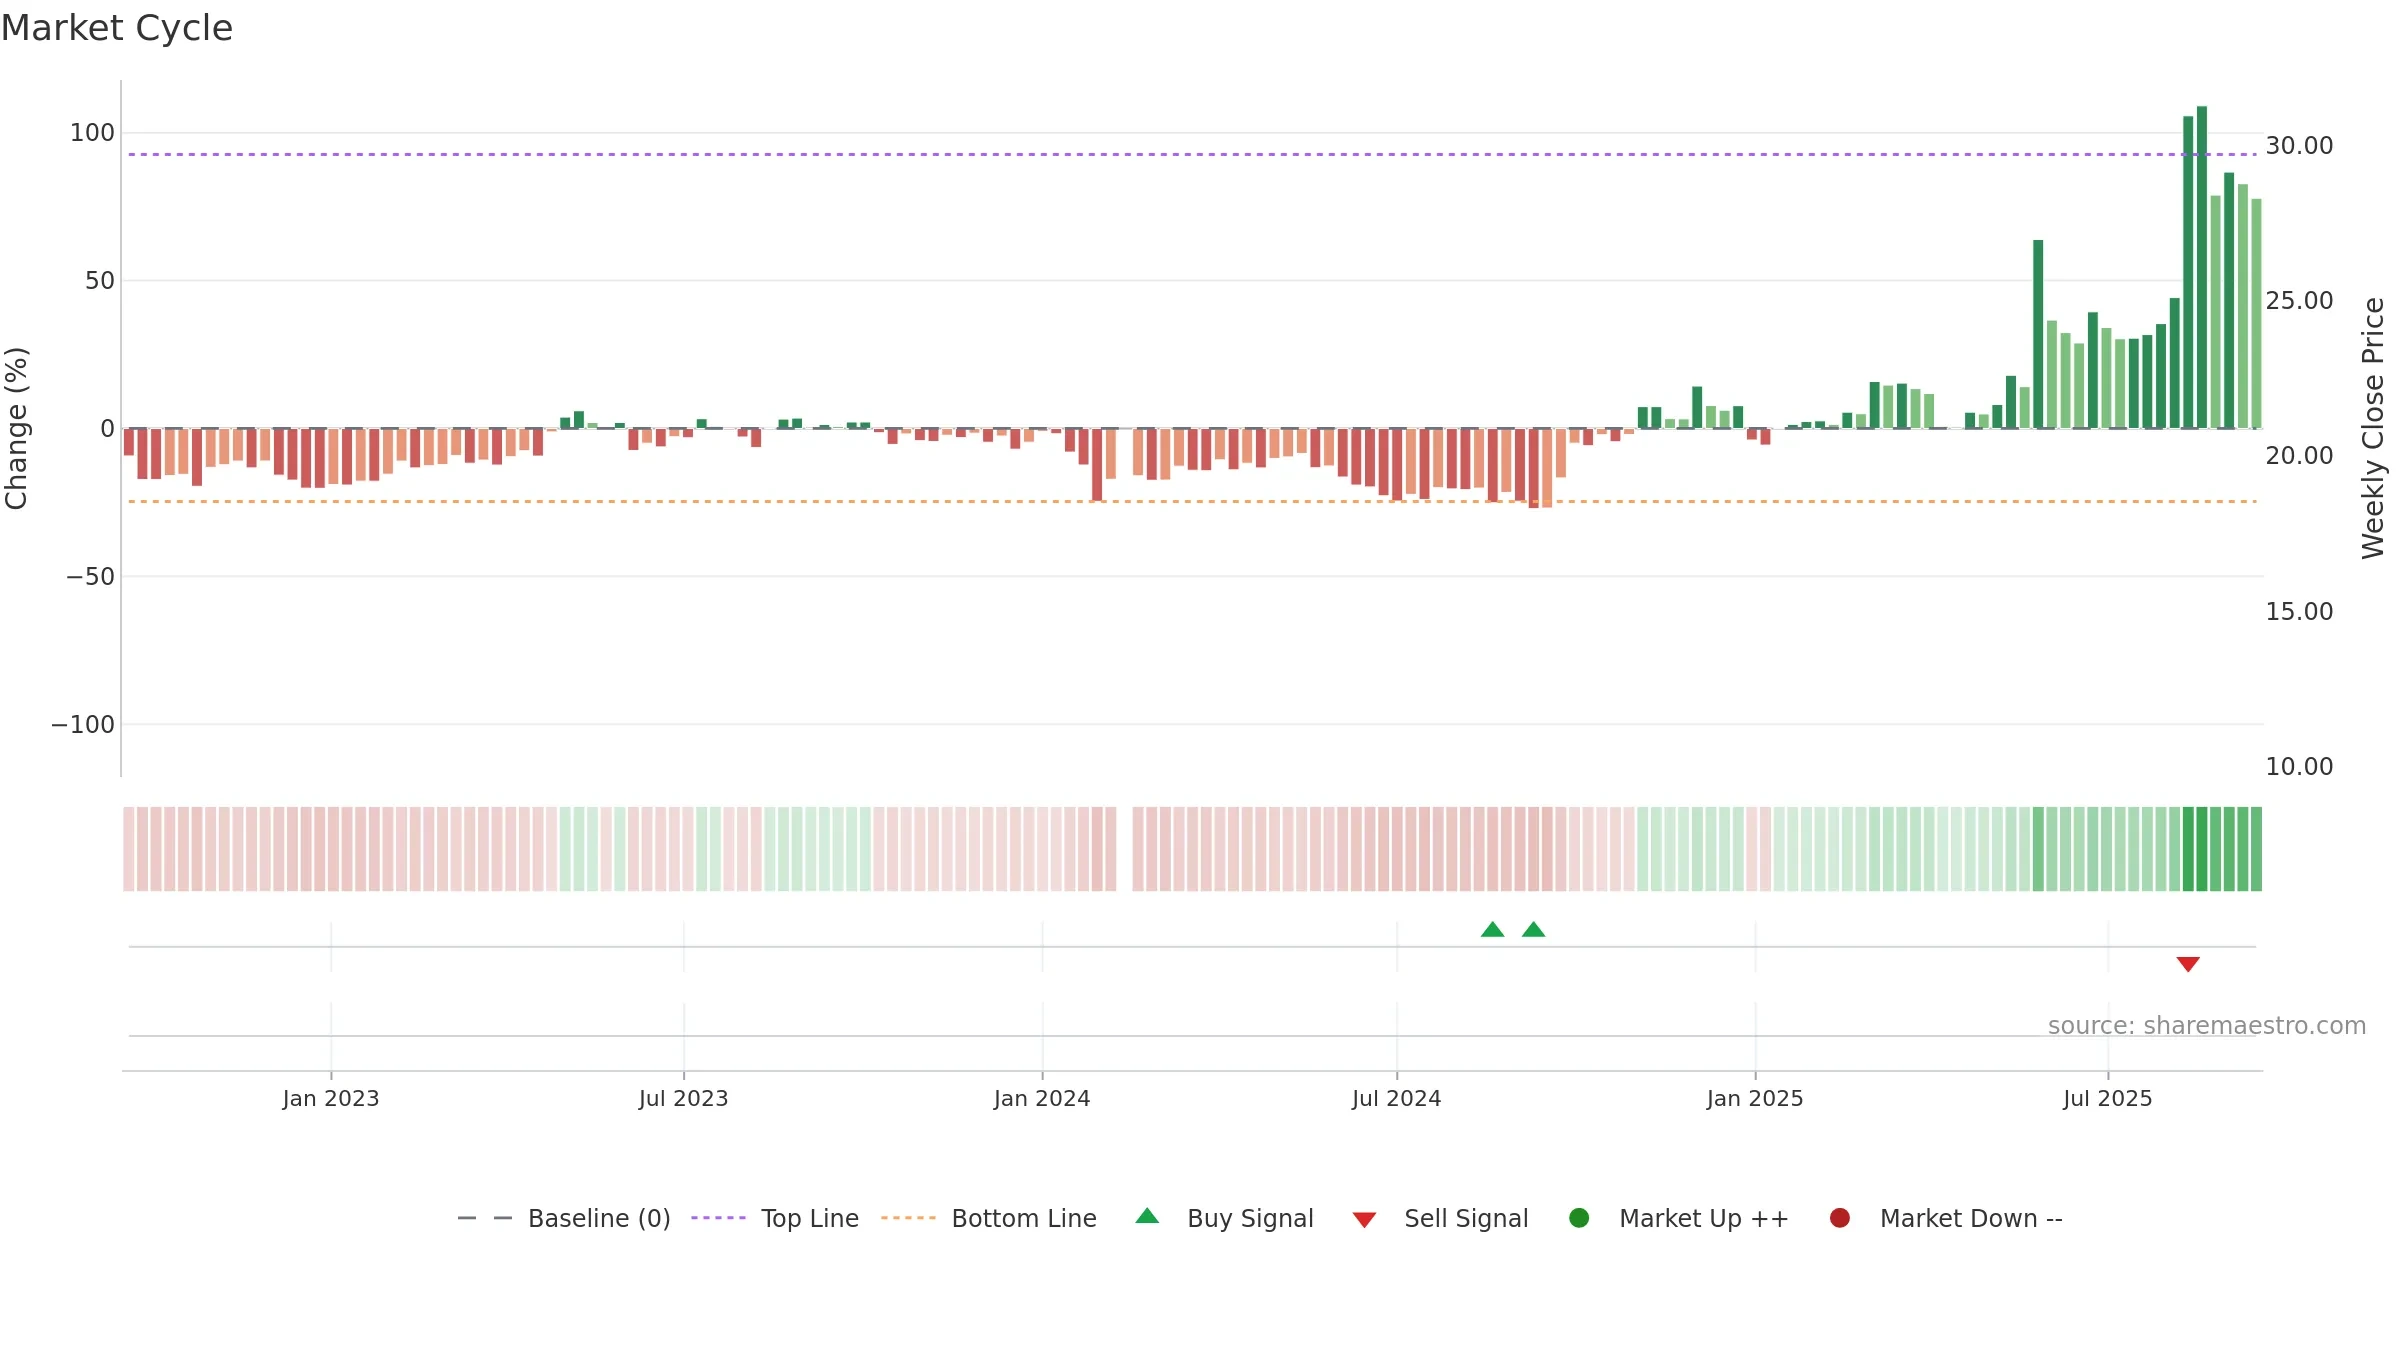Toggle the Sell Signal legend entry

coord(1441,1218)
